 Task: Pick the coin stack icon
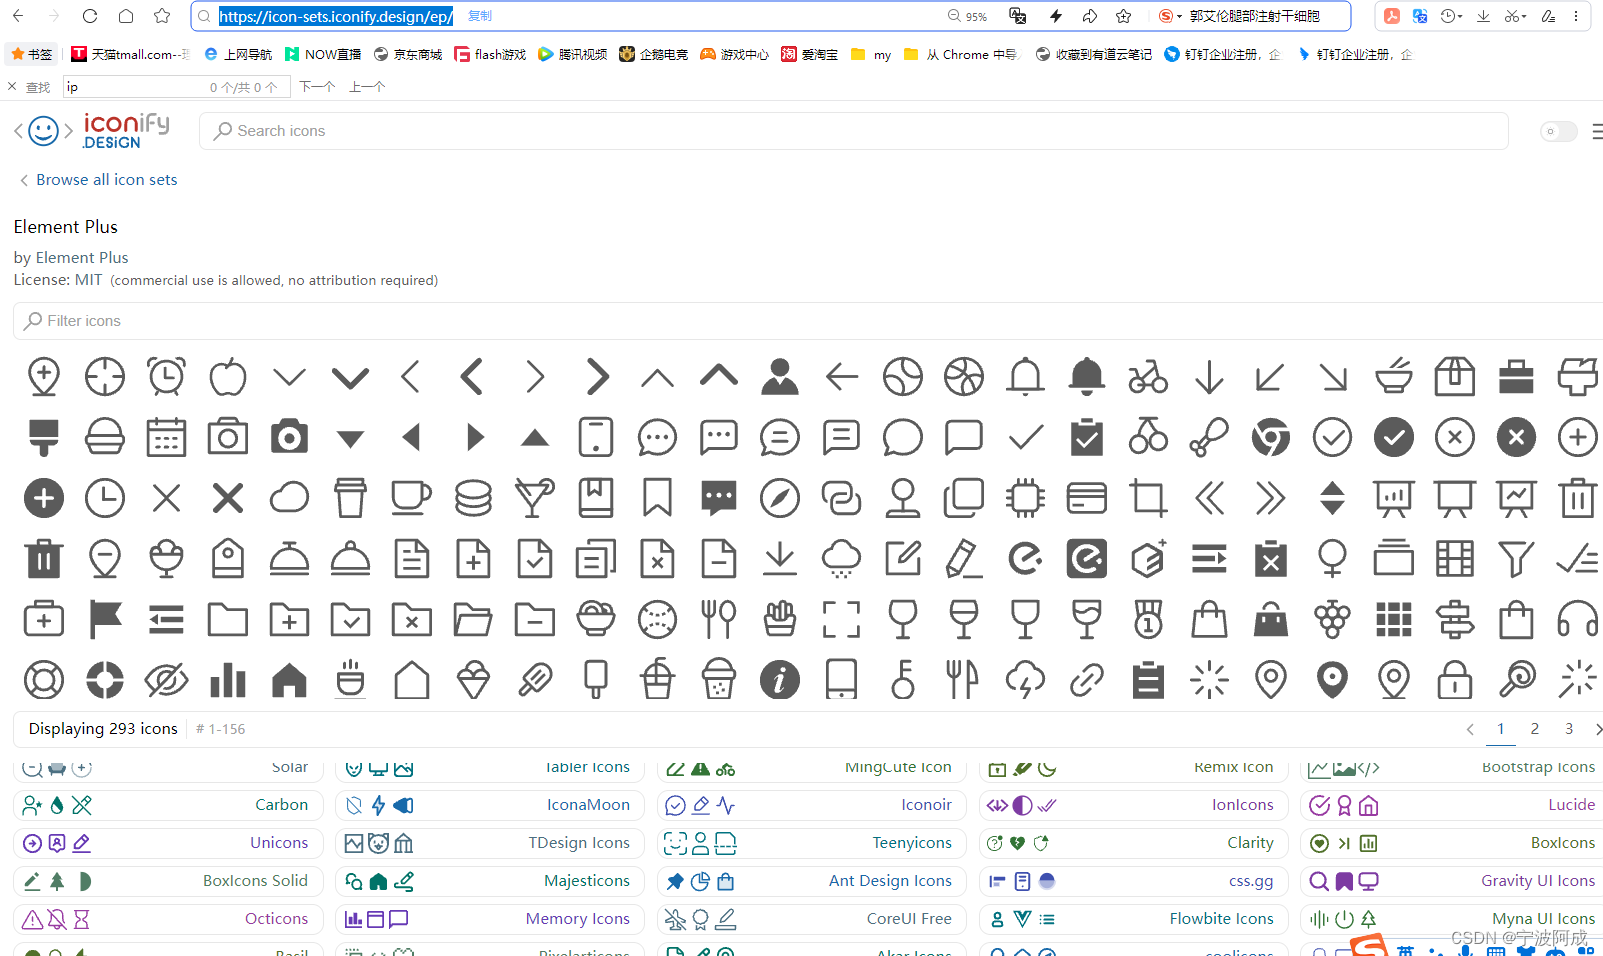[473, 498]
